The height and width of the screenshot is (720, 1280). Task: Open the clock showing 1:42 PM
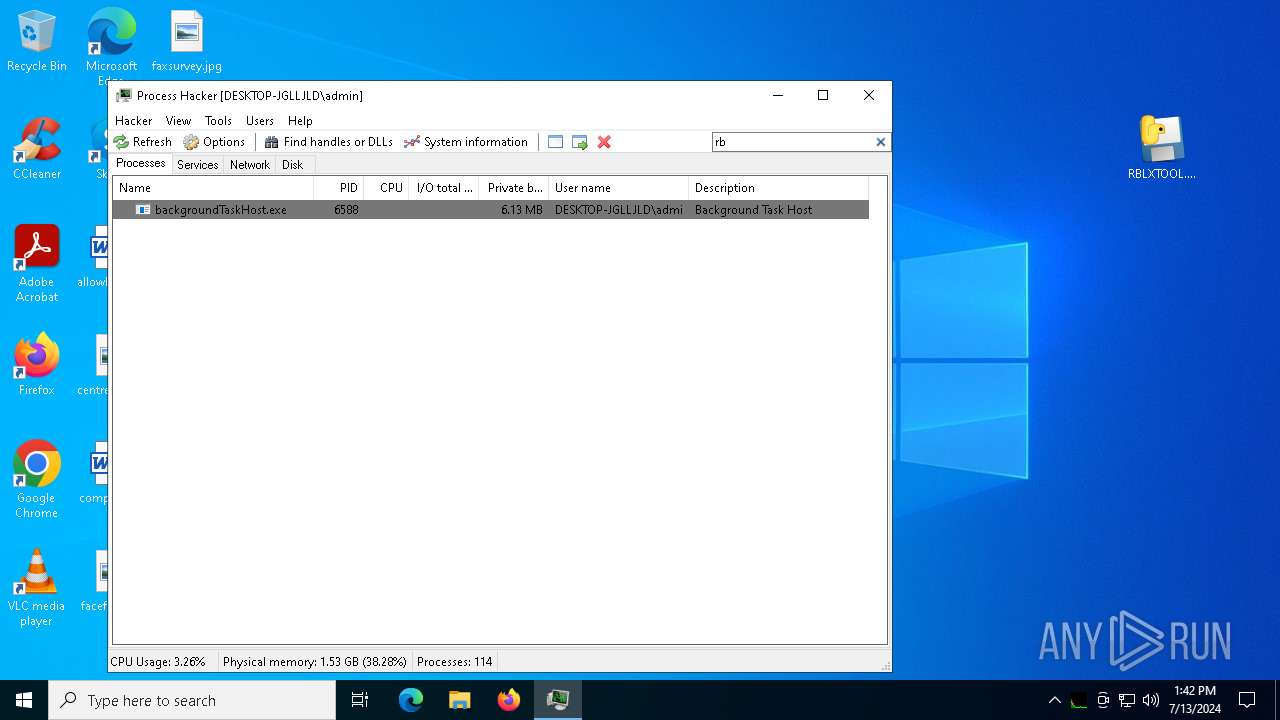1195,700
